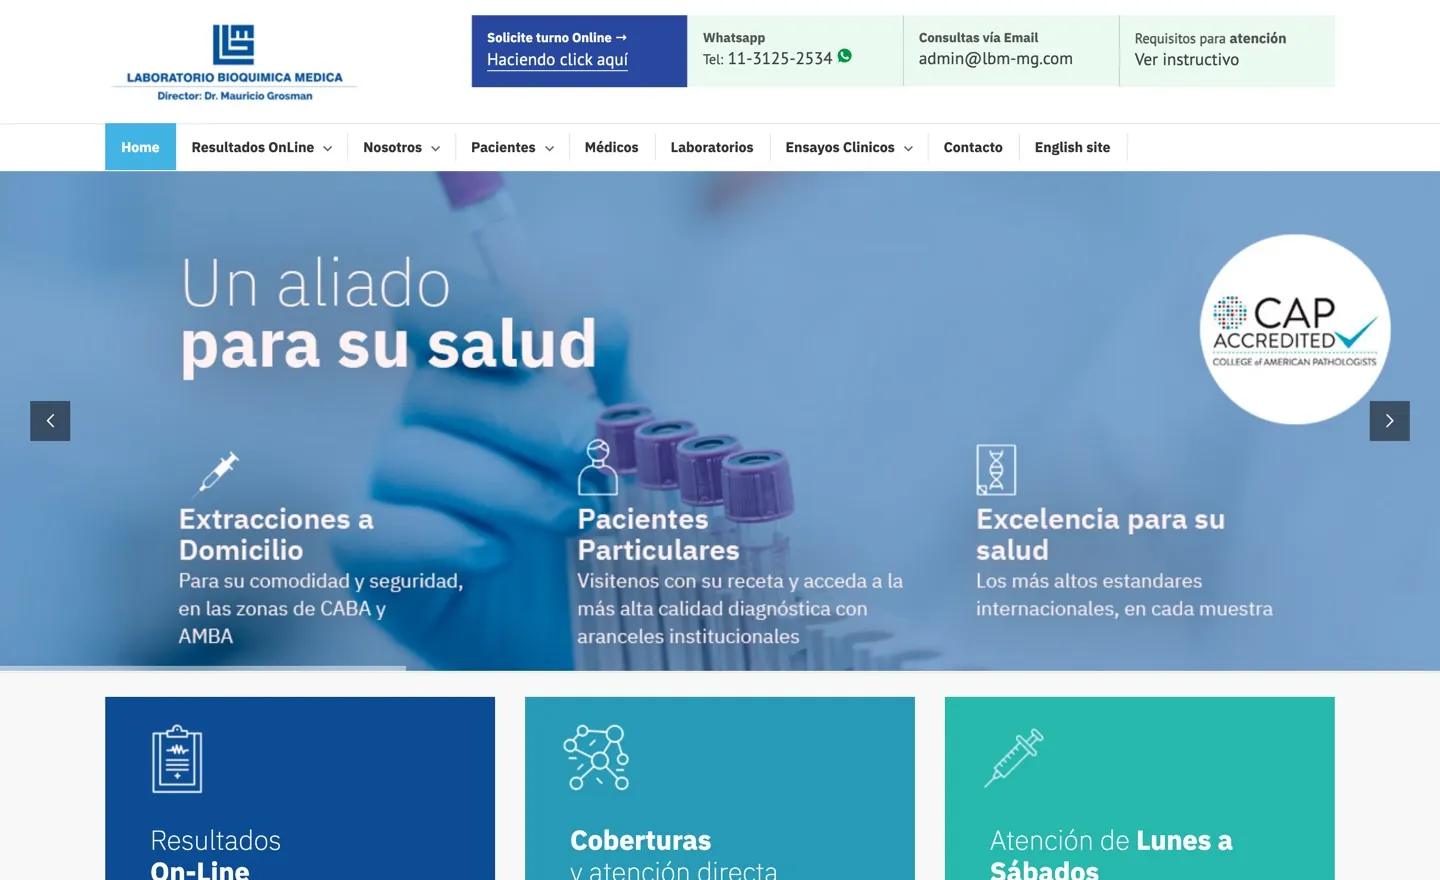Go to previous slide with left arrow

tap(50, 421)
